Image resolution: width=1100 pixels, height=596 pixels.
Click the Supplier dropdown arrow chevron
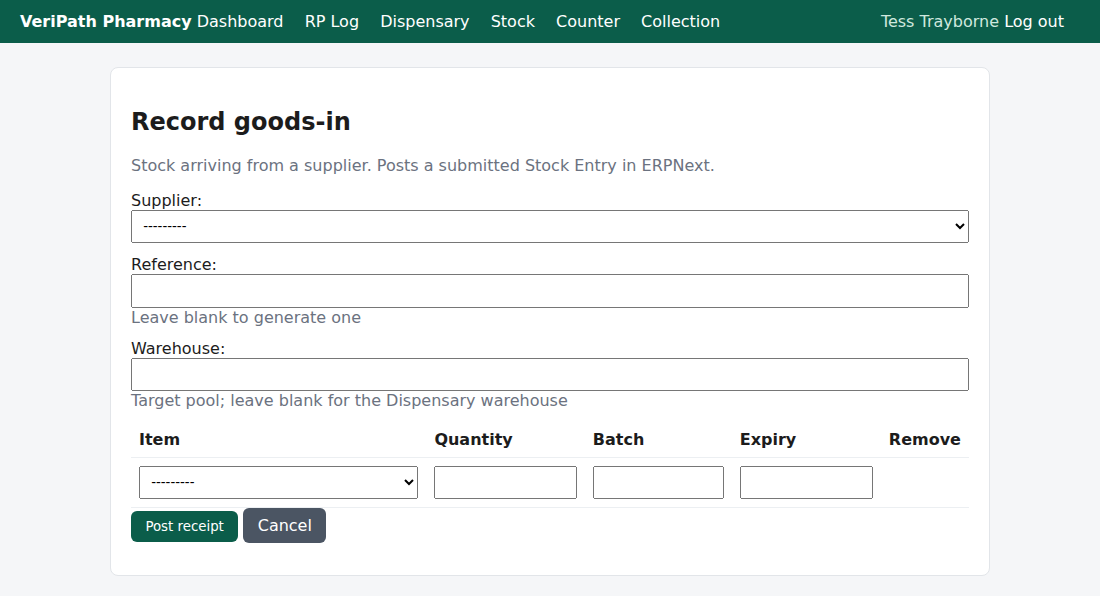pos(960,226)
